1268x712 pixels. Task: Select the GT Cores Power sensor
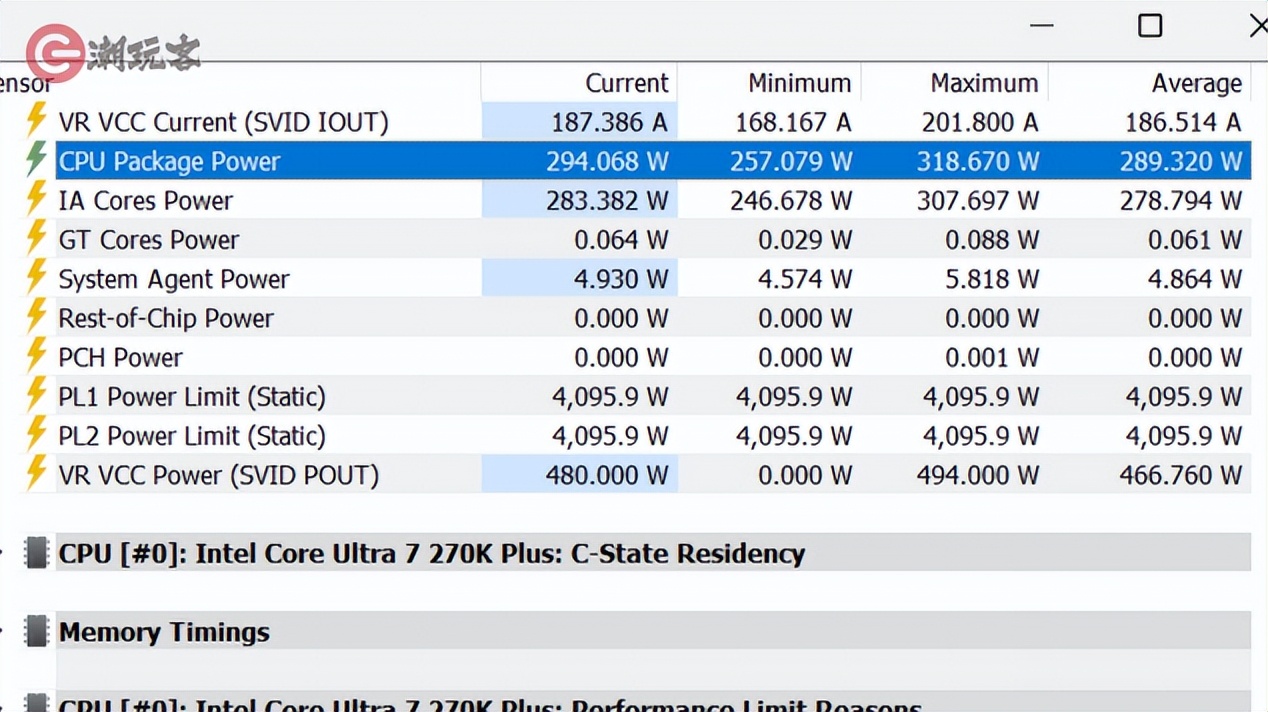click(x=148, y=240)
